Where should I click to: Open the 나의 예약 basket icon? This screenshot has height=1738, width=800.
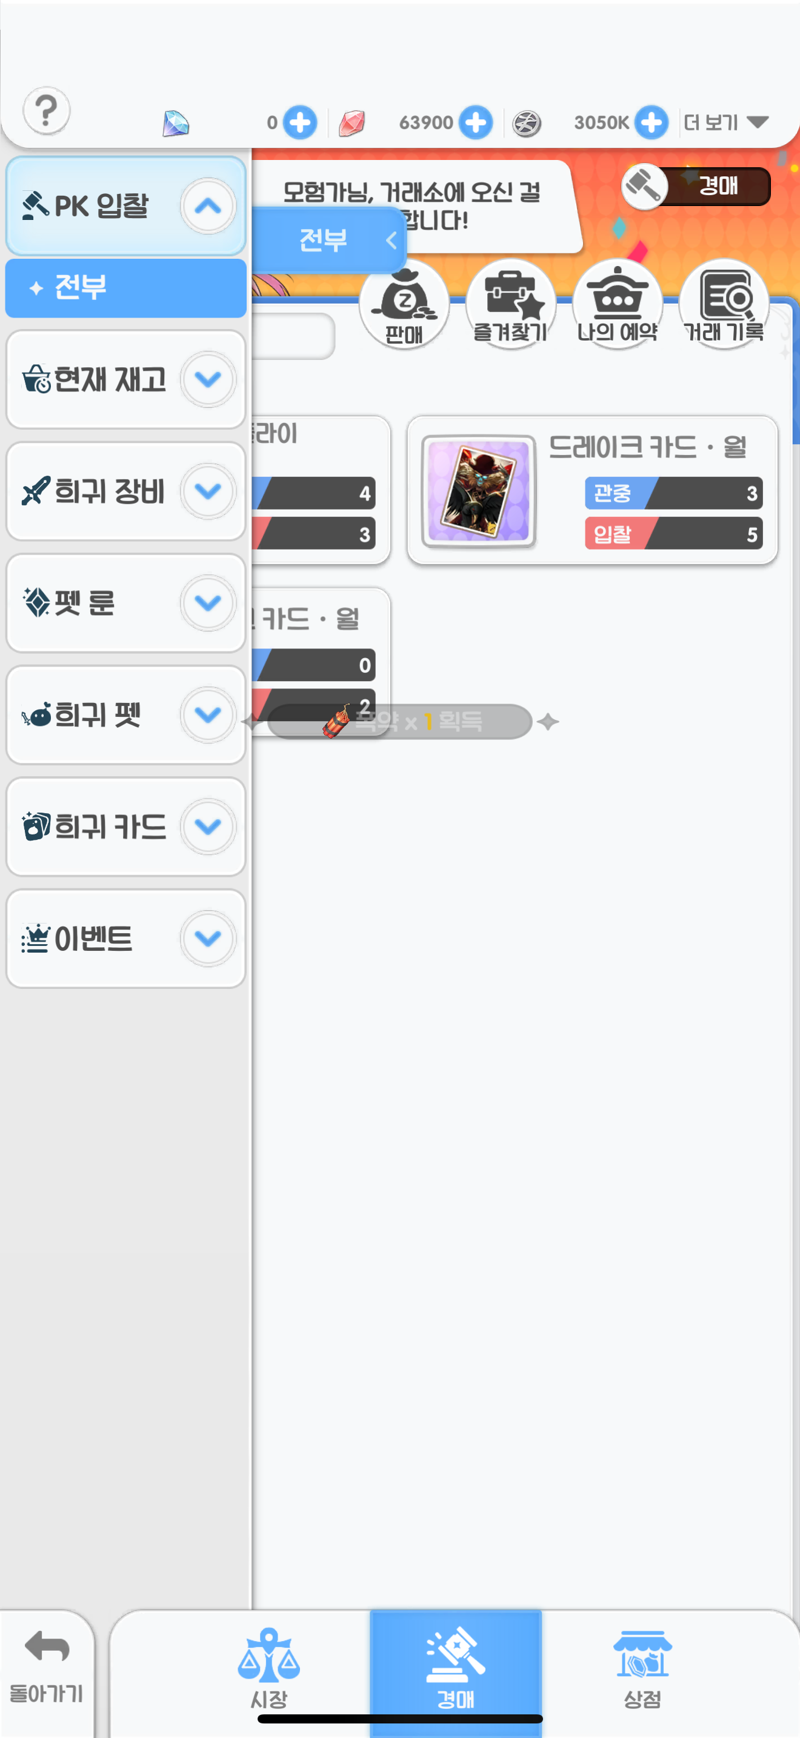point(617,304)
